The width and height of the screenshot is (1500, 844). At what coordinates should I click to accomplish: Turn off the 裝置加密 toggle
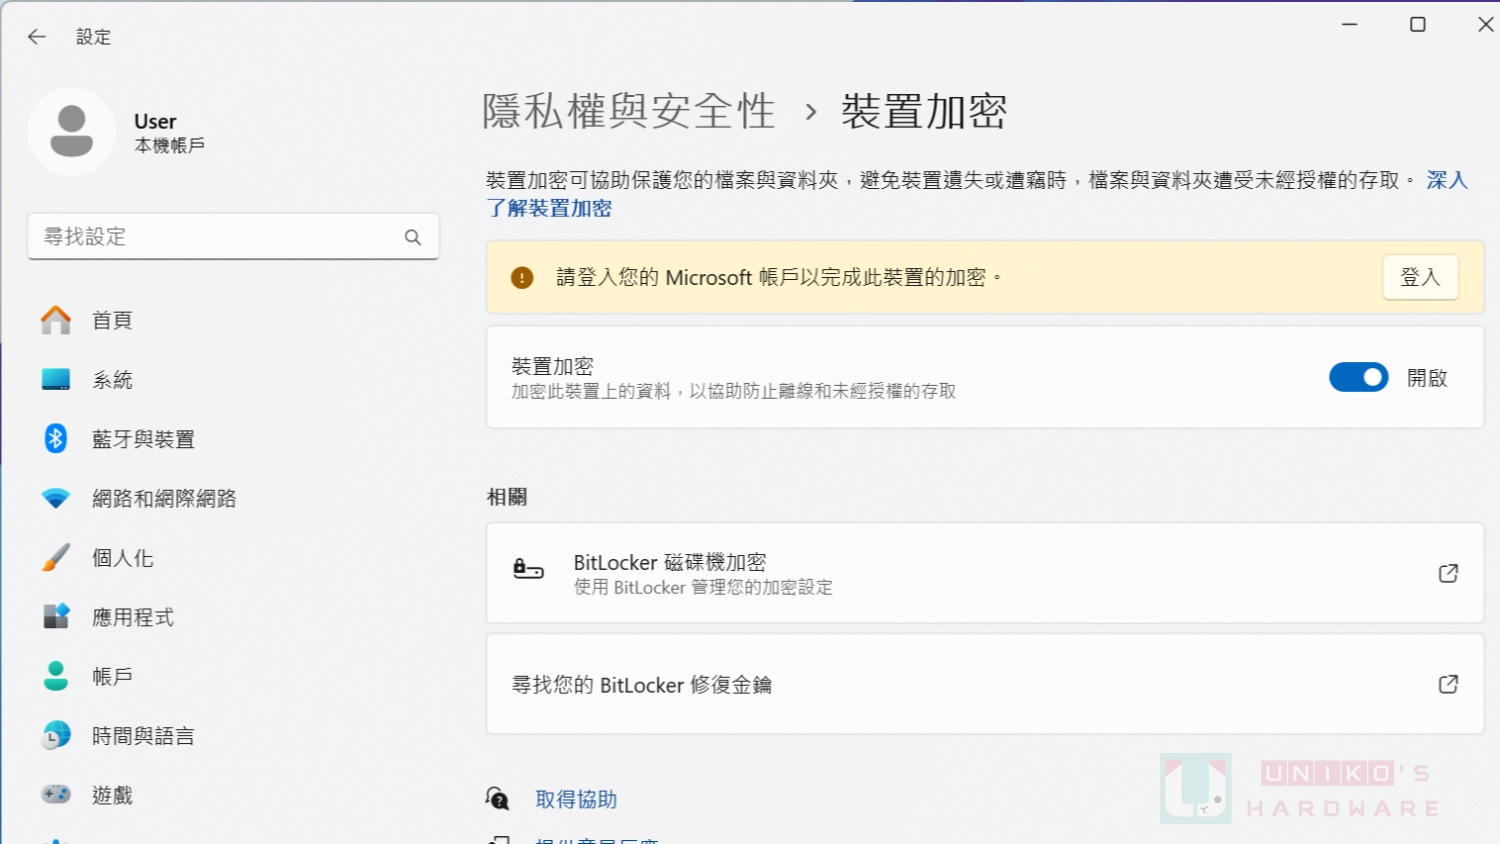tap(1358, 377)
